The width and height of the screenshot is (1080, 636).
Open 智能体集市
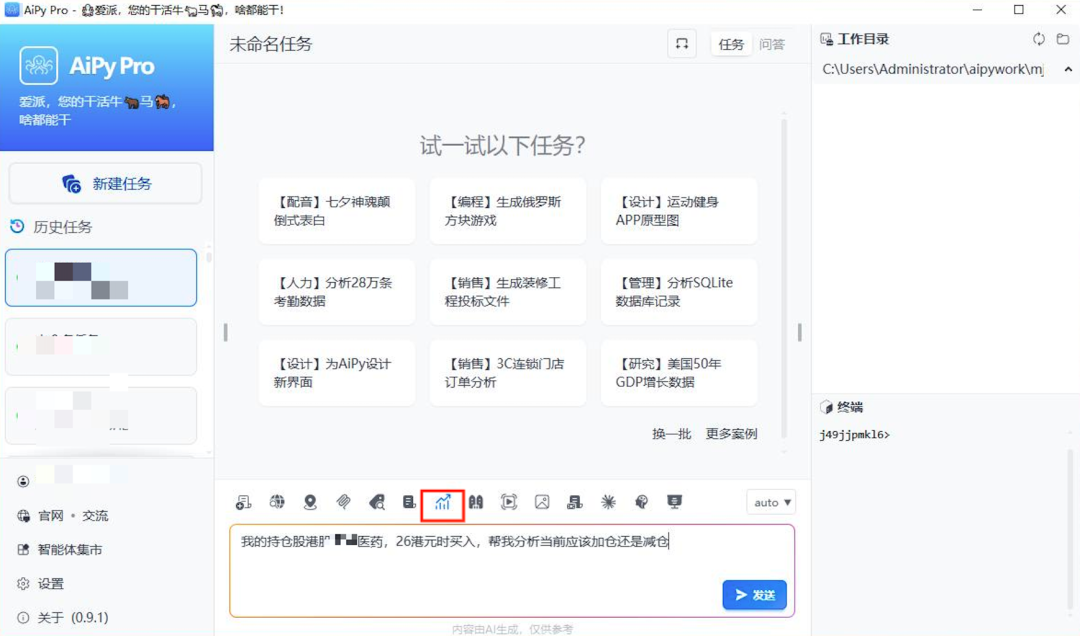click(x=70, y=549)
